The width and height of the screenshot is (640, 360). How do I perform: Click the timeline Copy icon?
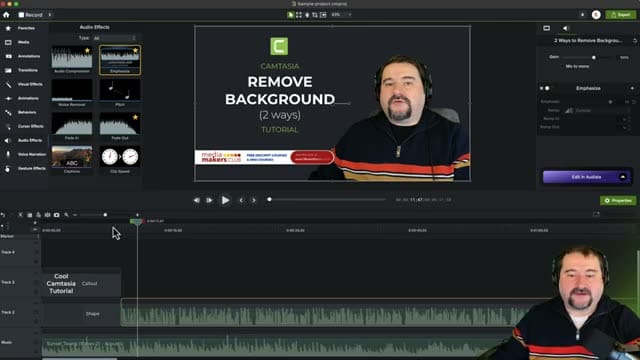click(x=29, y=215)
